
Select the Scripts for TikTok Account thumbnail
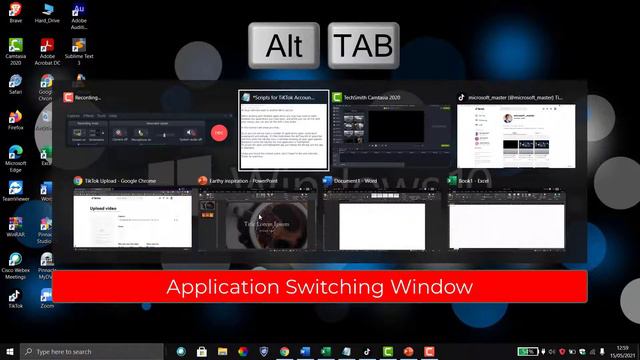284,130
